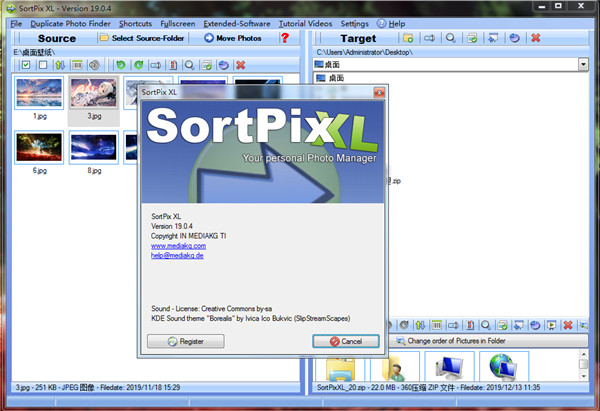
Task: Click magnifier icon in Target header toolbar
Action: (451, 38)
